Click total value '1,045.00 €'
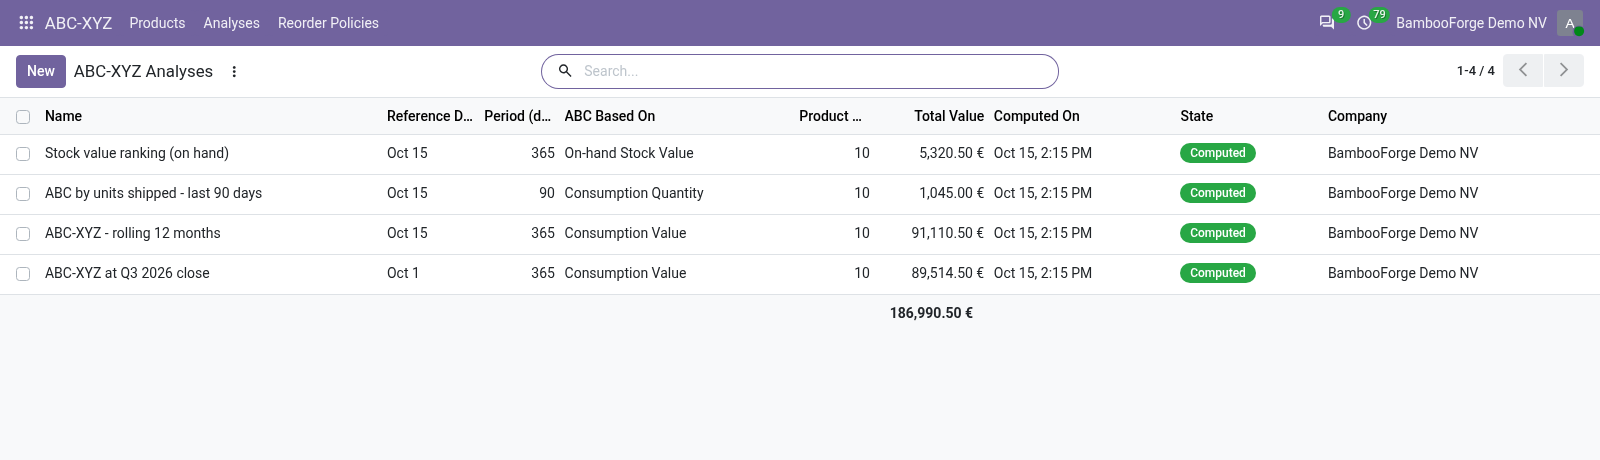 951,193
